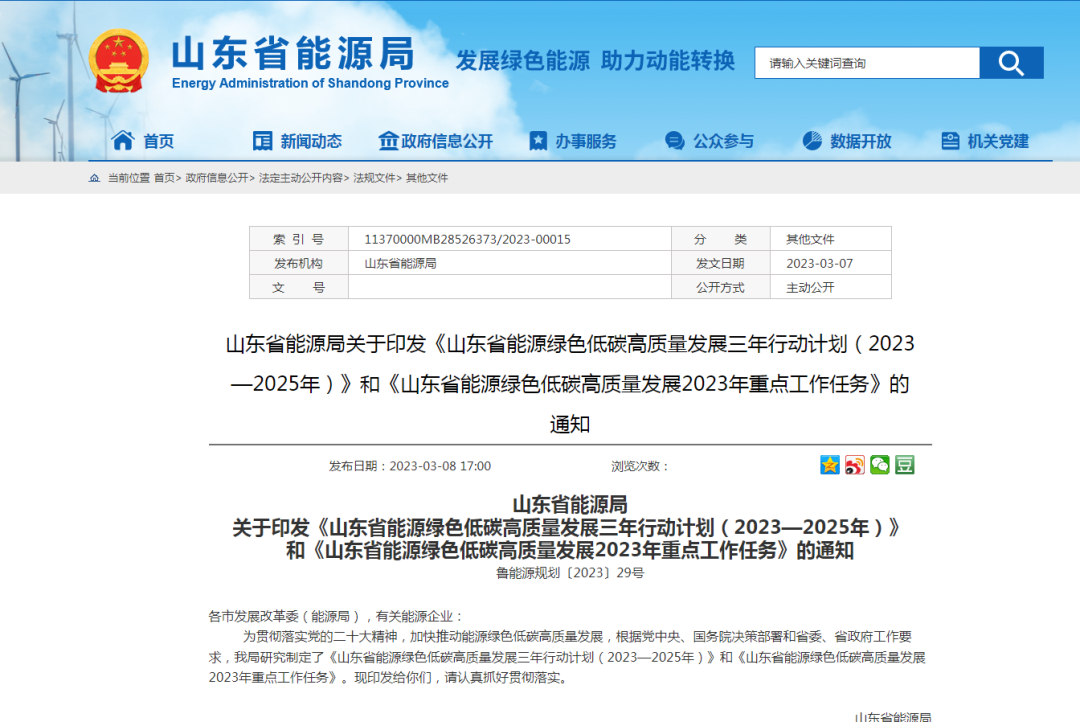Open the 公众参与 navigation item
1080x722 pixels.
point(710,141)
